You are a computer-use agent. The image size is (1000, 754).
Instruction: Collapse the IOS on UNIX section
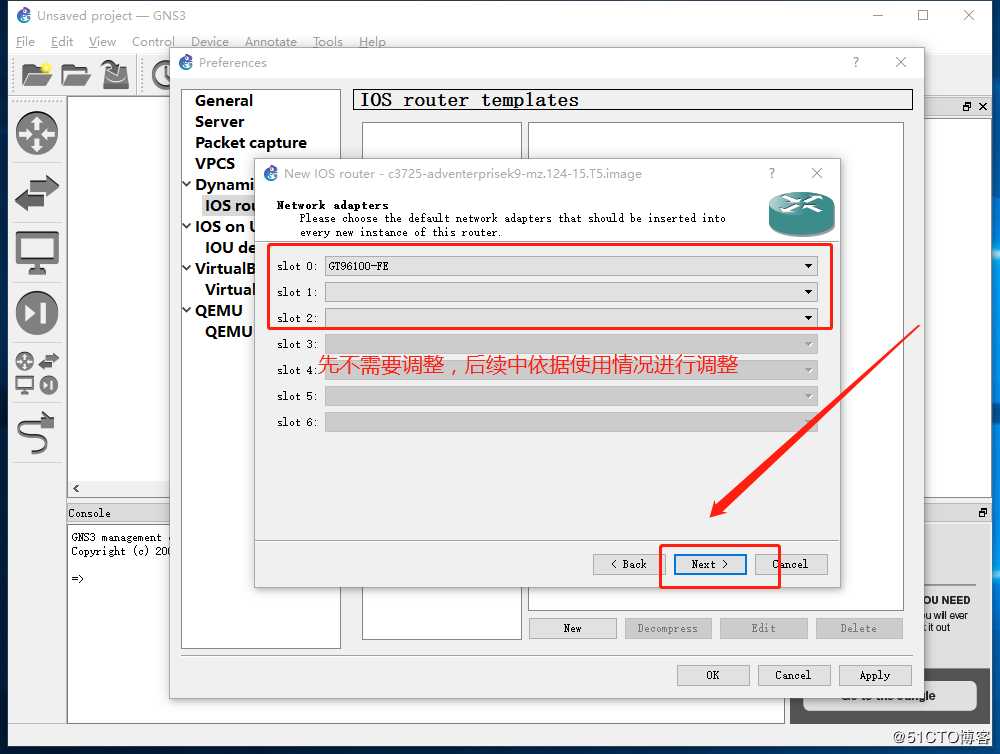pyautogui.click(x=187, y=226)
